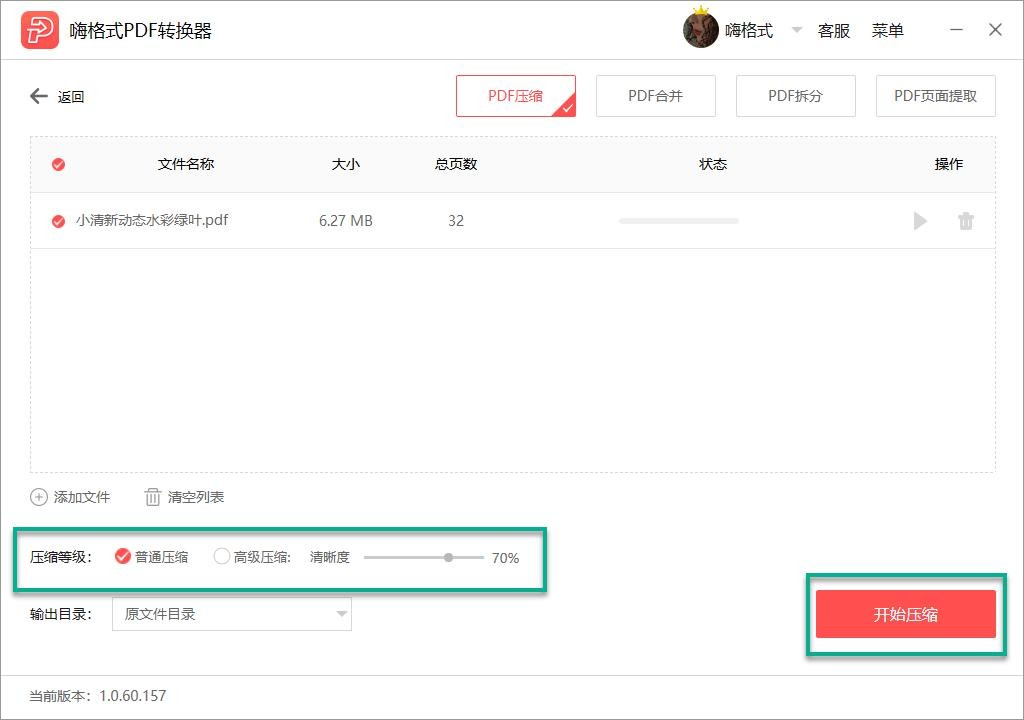
Task: Click the 添加文件 link
Action: coord(82,497)
